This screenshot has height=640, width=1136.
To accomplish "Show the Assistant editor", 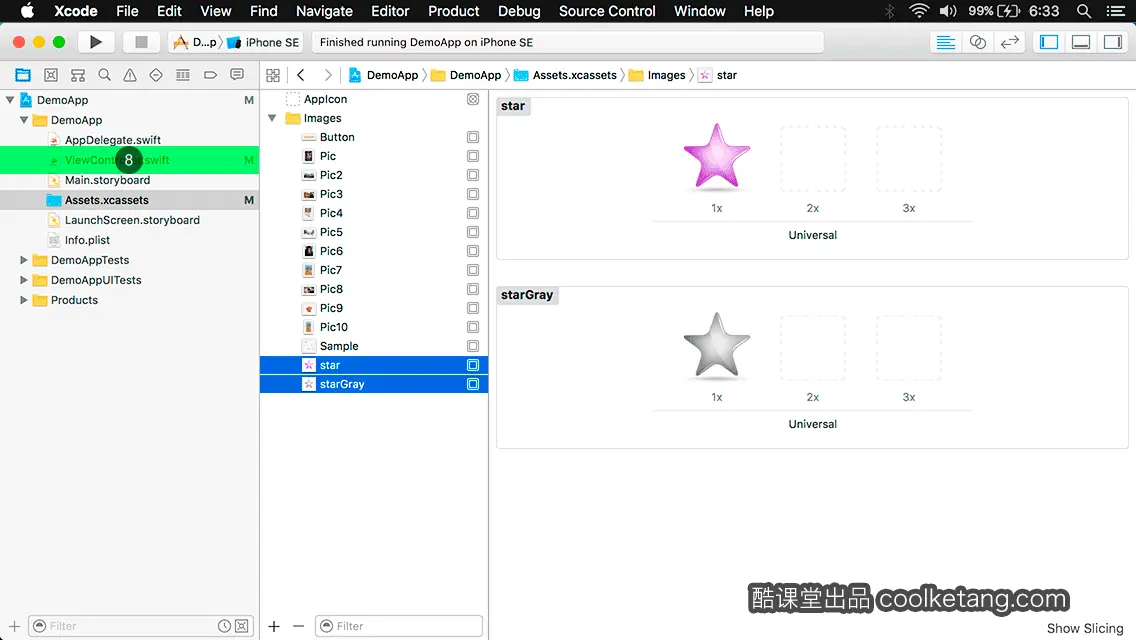I will click(977, 42).
